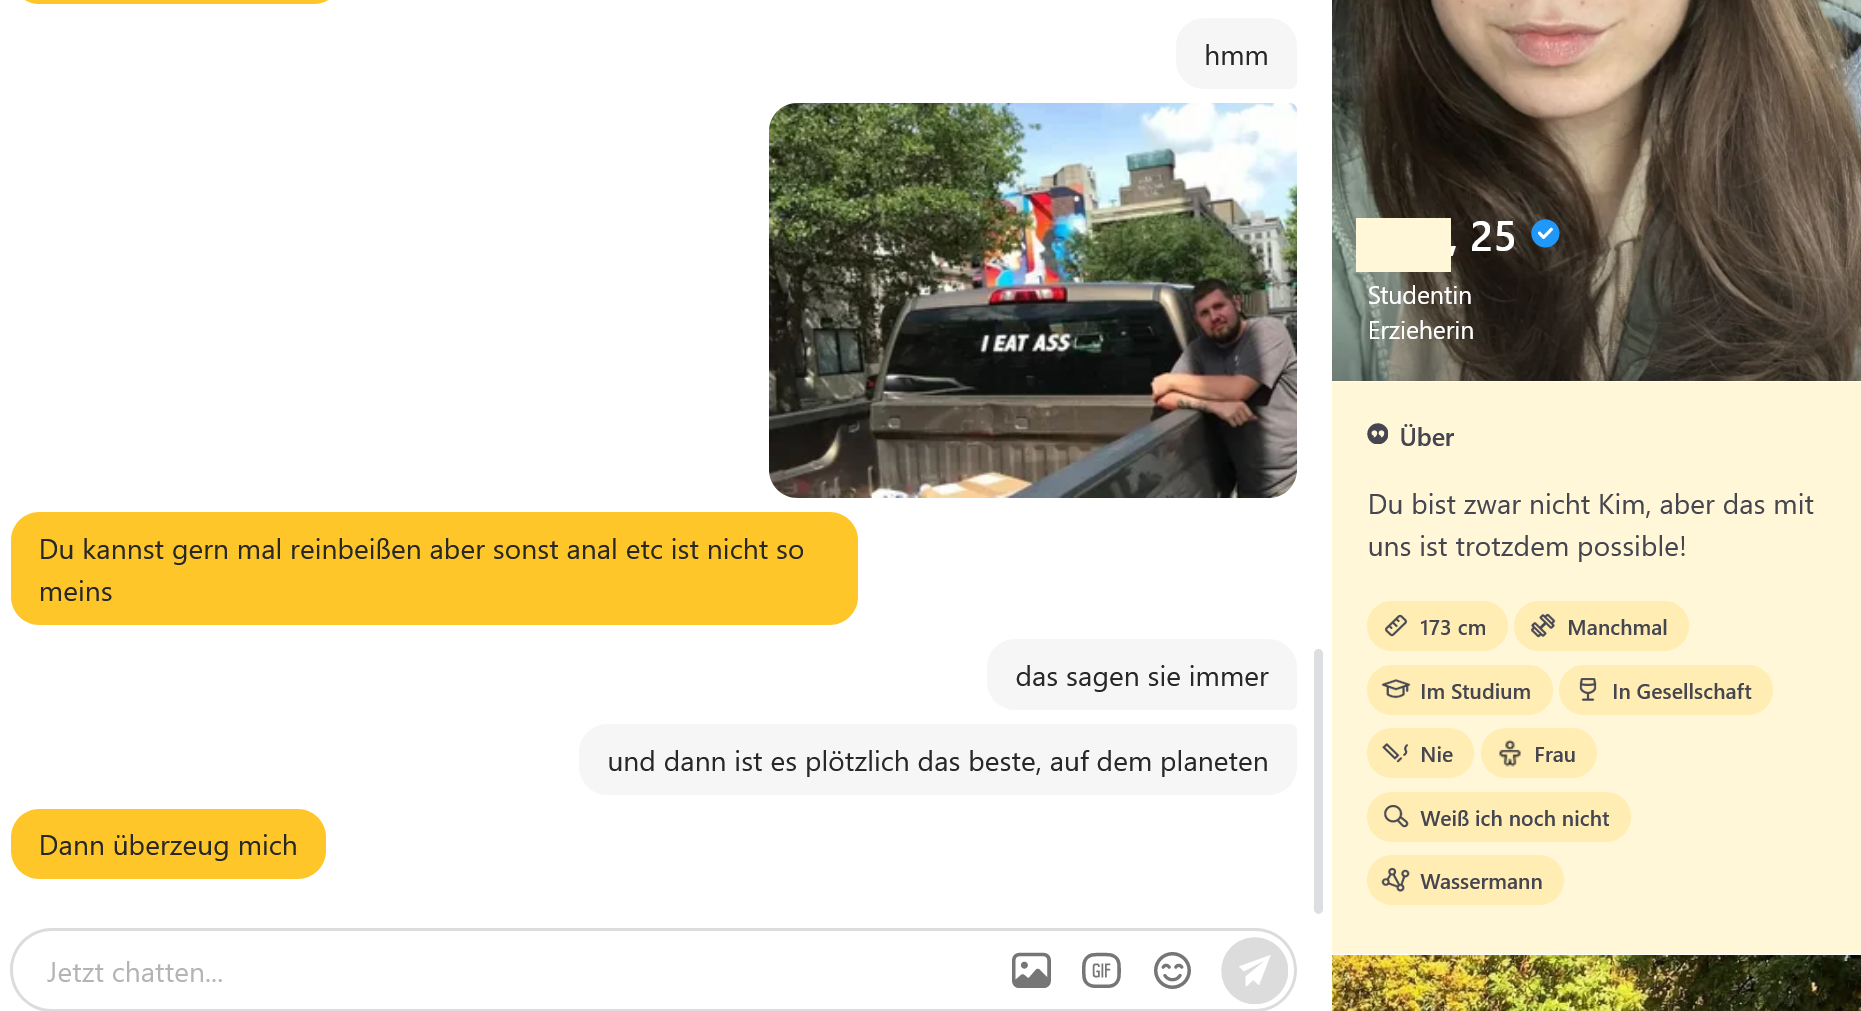The width and height of the screenshot is (1861, 1011).
Task: Open the profile portrait photo
Action: click(x=1596, y=190)
